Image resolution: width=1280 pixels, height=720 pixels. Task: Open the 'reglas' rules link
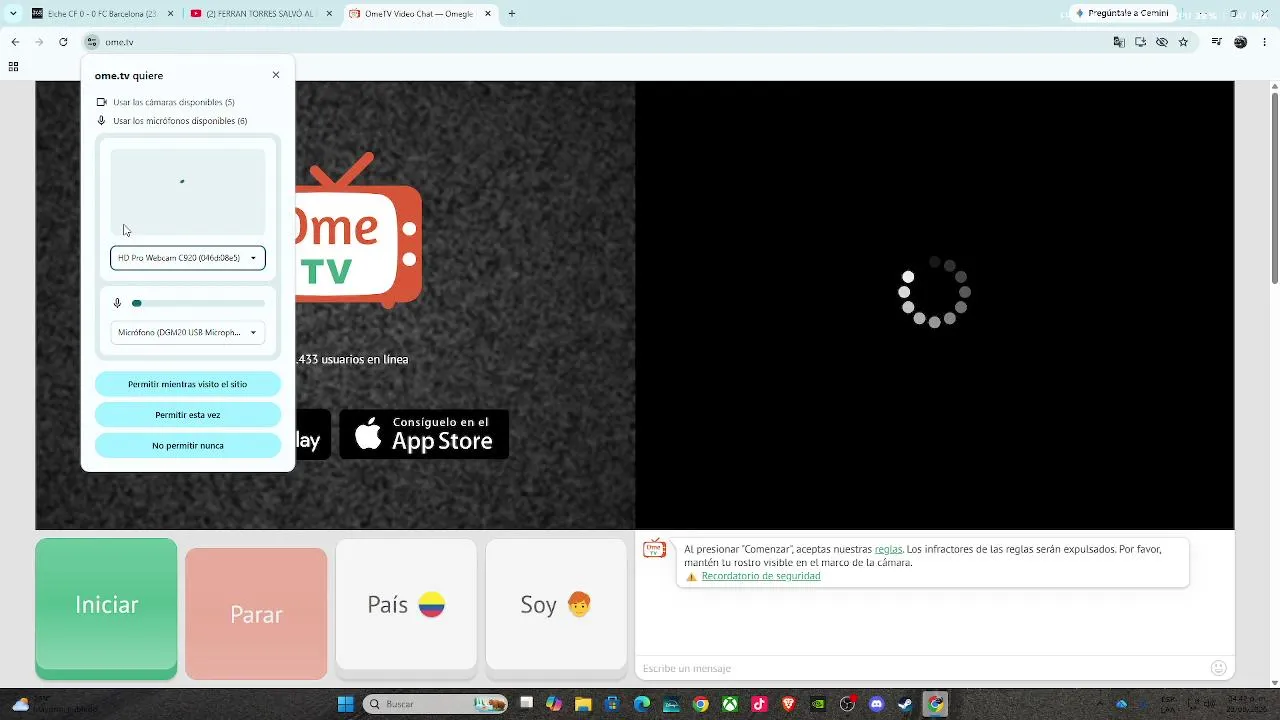point(888,549)
